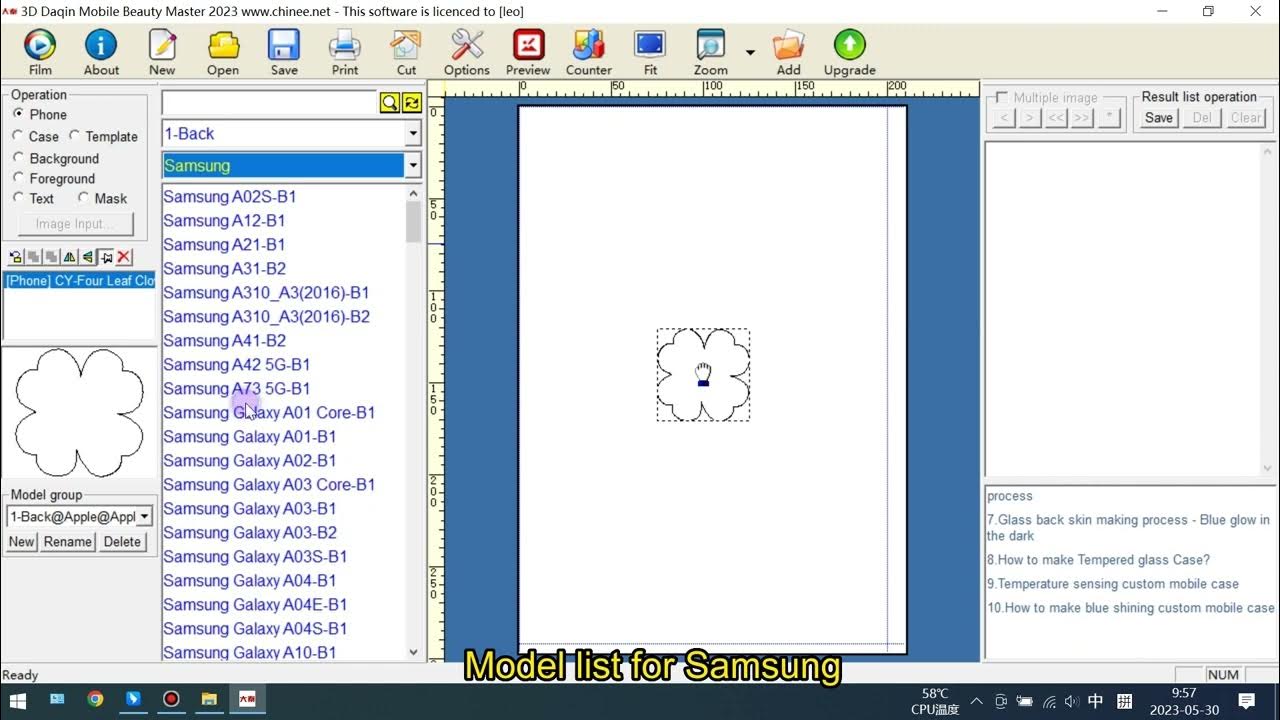Image resolution: width=1280 pixels, height=720 pixels.
Task: Click the Fit to screen icon
Action: click(650, 45)
